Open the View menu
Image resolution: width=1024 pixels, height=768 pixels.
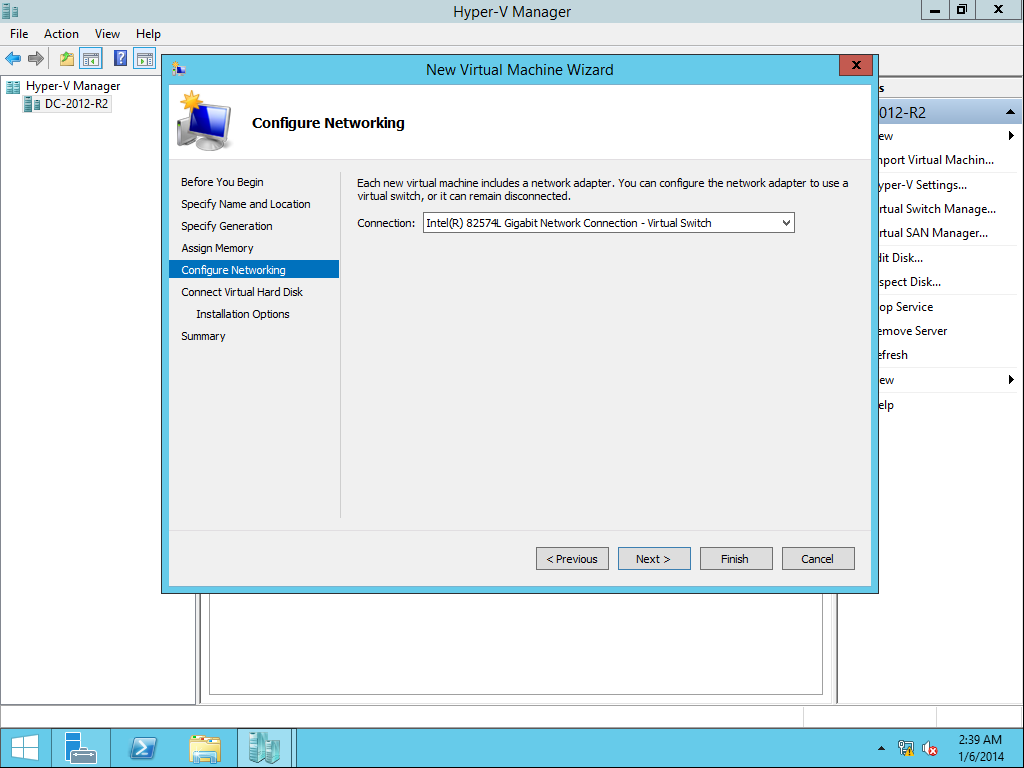tap(107, 34)
